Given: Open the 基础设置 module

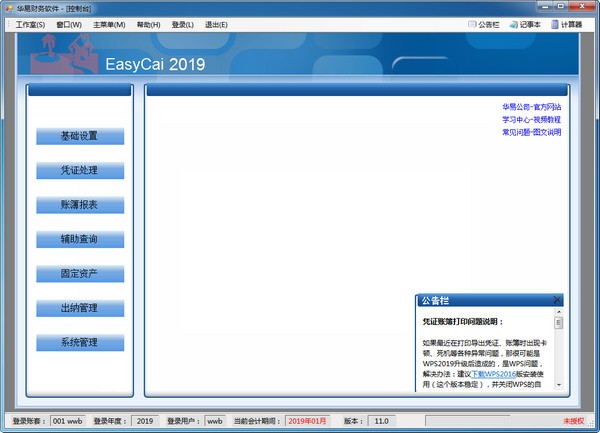Looking at the screenshot, I should (80, 136).
